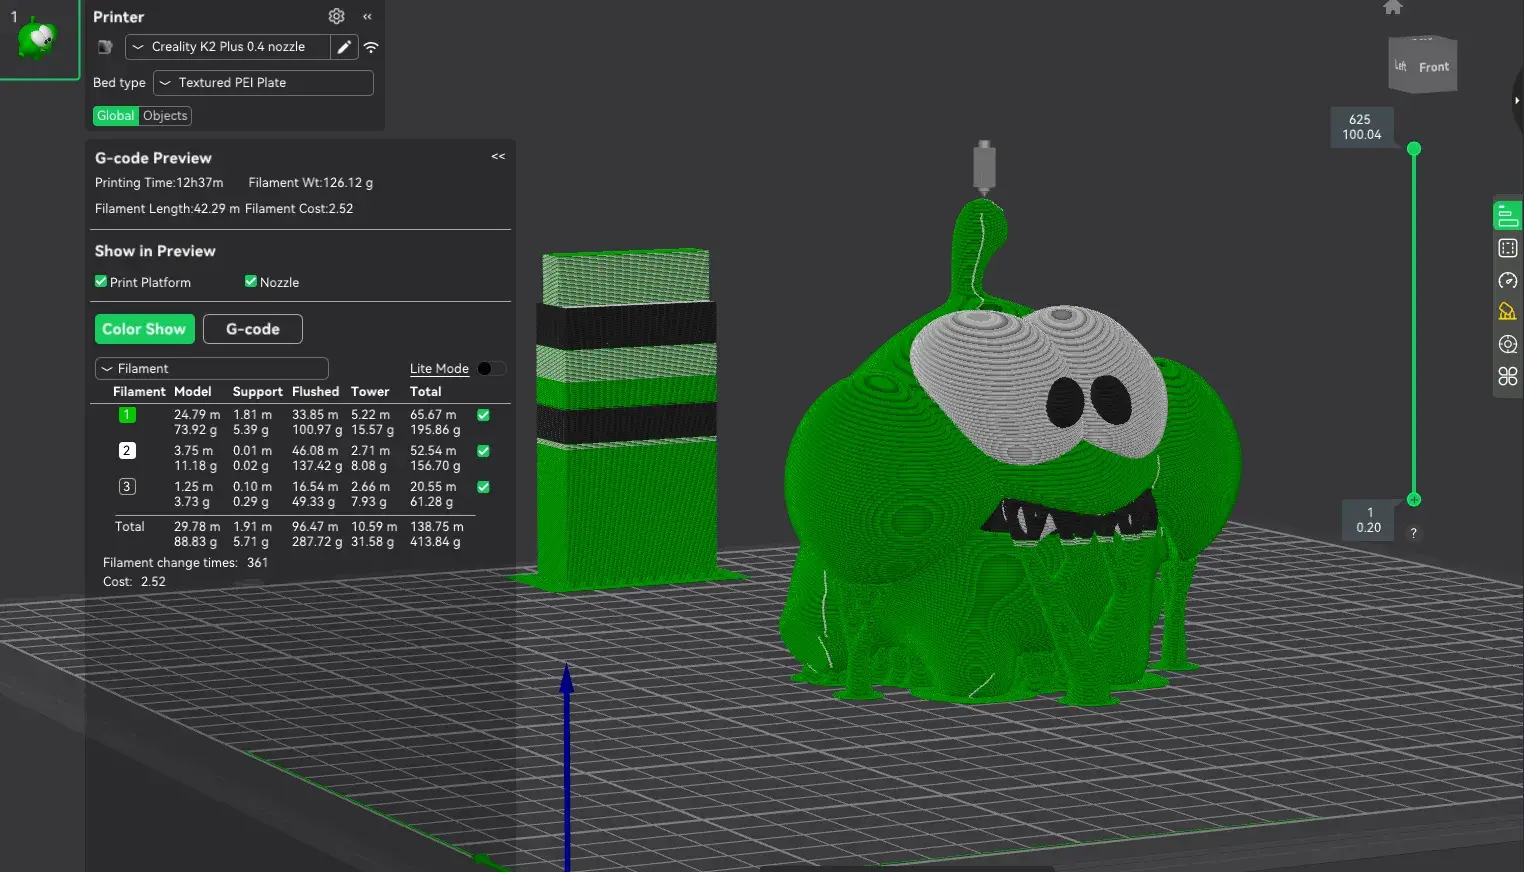Select the Color Show button
Screen dimensions: 1524x872
pos(144,329)
